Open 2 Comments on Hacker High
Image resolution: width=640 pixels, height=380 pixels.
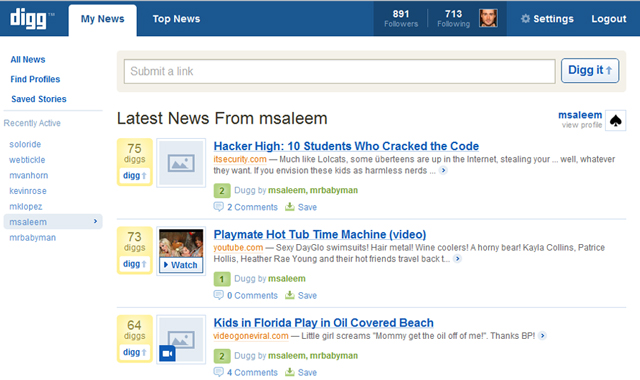pyautogui.click(x=252, y=207)
